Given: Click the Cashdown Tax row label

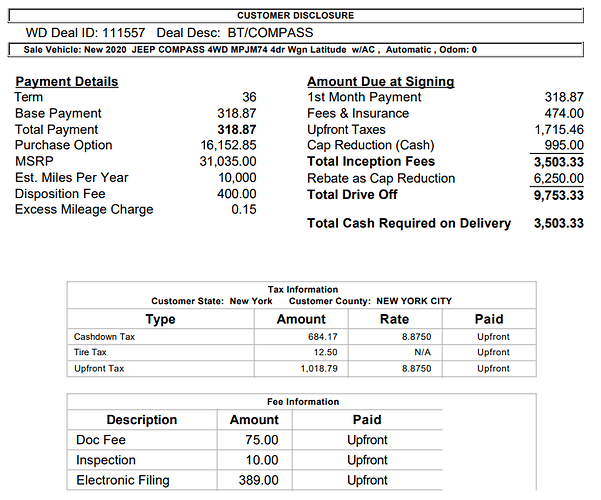Looking at the screenshot, I should tap(104, 337).
